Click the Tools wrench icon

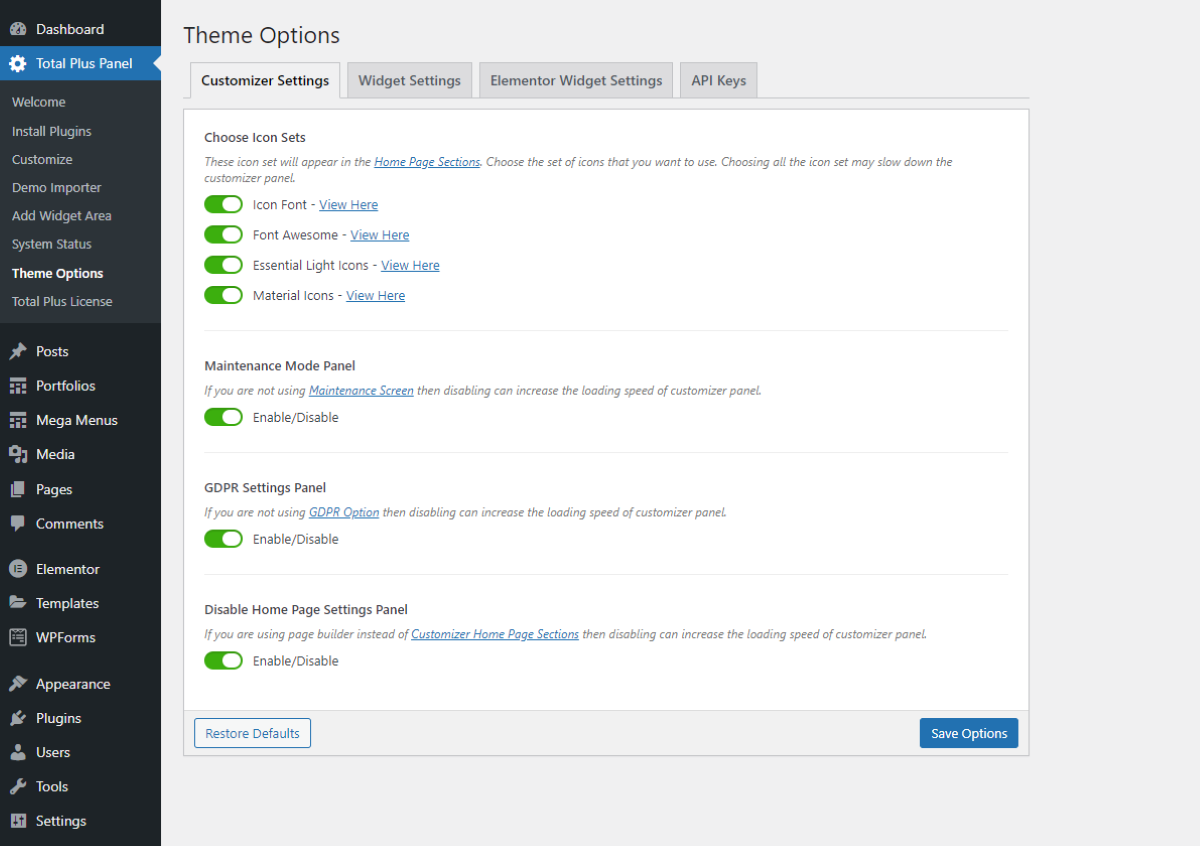point(18,786)
